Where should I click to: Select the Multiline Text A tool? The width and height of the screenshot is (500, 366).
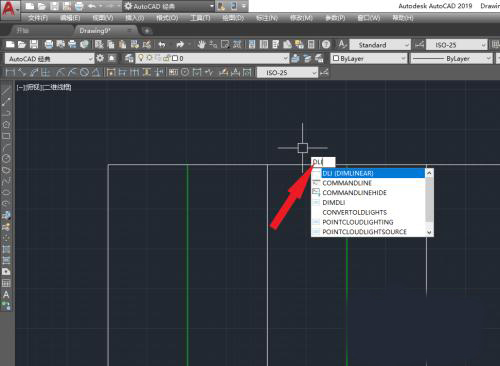click(x=6, y=295)
